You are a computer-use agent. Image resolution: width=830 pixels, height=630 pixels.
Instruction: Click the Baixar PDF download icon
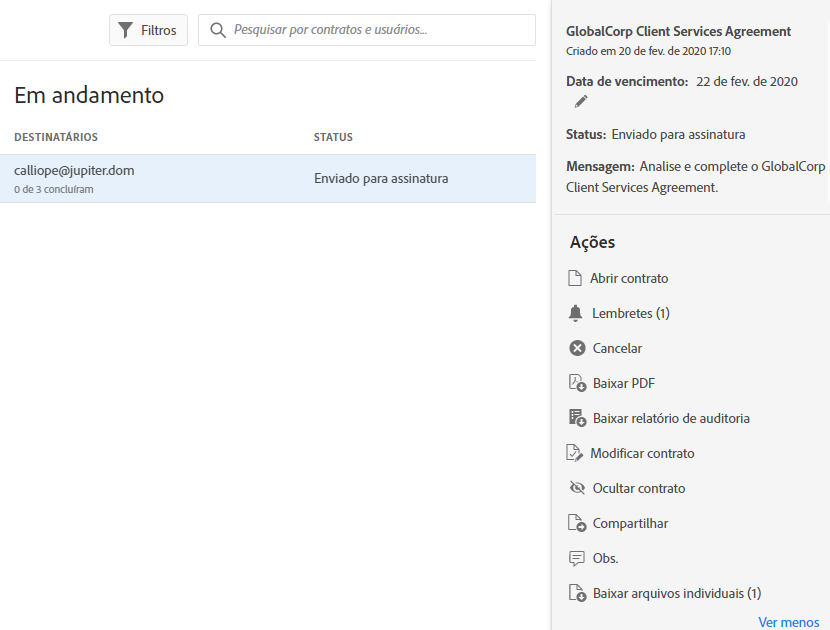[577, 383]
